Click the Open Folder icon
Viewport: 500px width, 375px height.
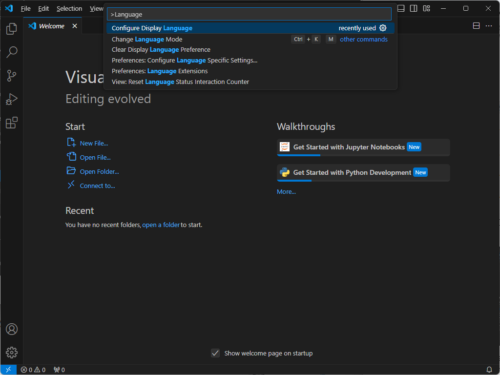(71, 171)
